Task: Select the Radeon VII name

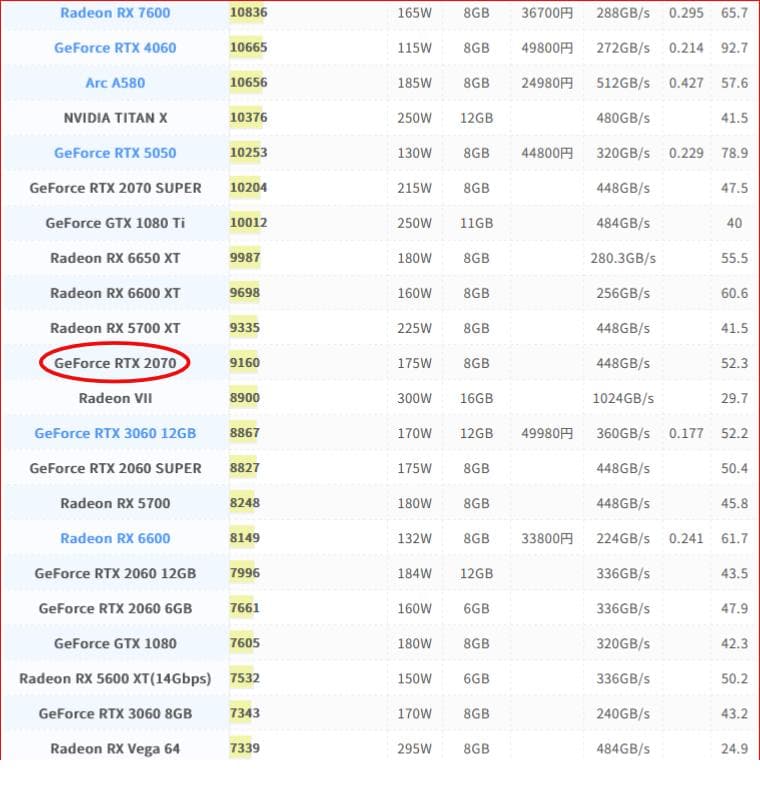Action: [x=115, y=398]
